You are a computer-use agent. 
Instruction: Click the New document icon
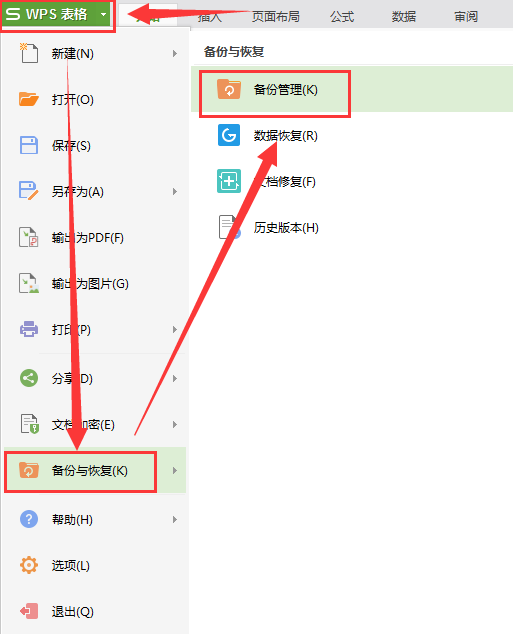coord(29,53)
